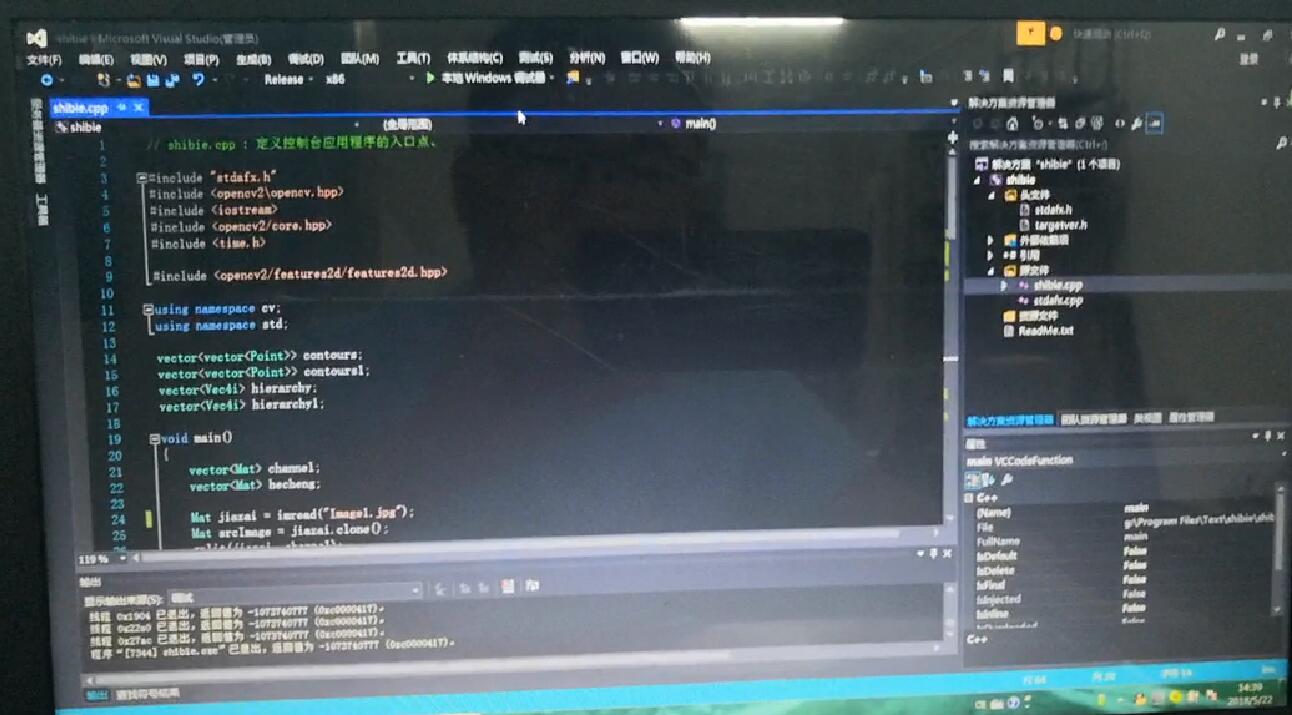
Task: Open the 项目(P) Project menu
Action: click(x=201, y=60)
